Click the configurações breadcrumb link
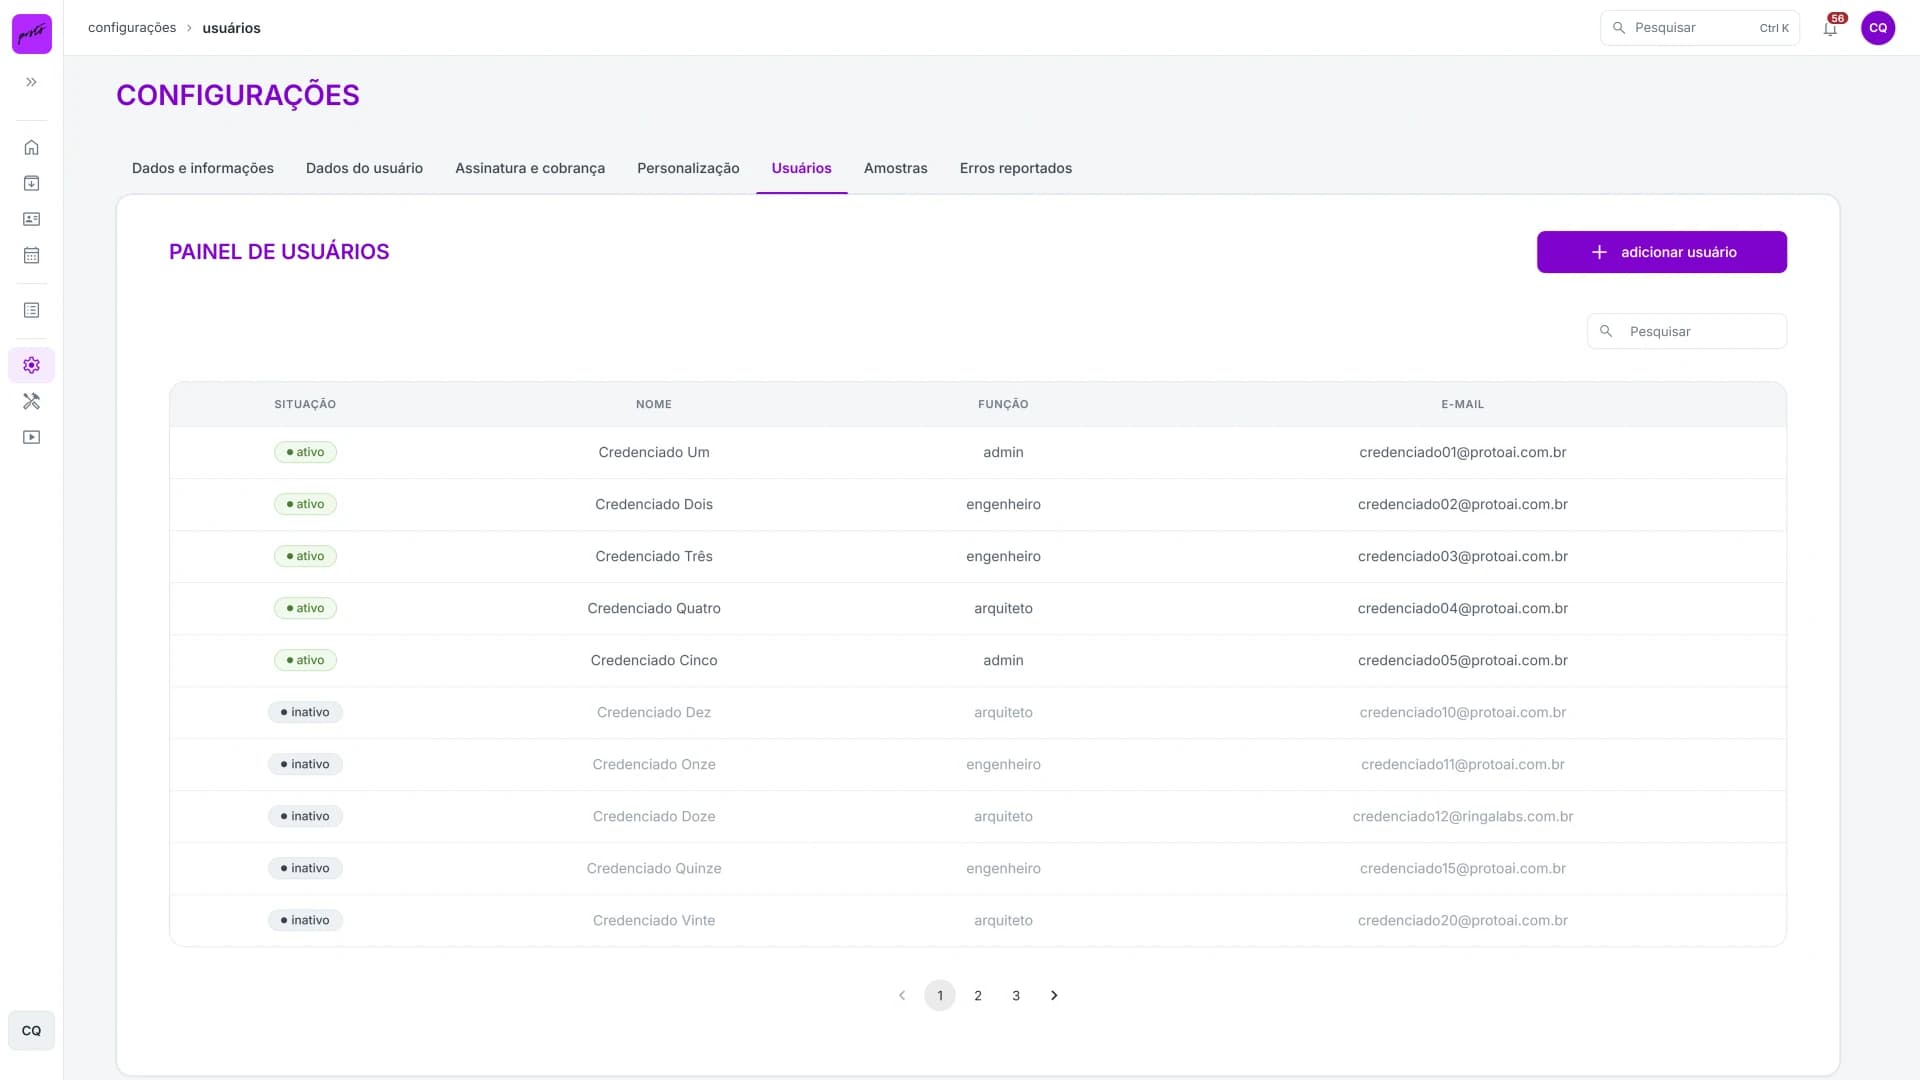 click(x=132, y=28)
